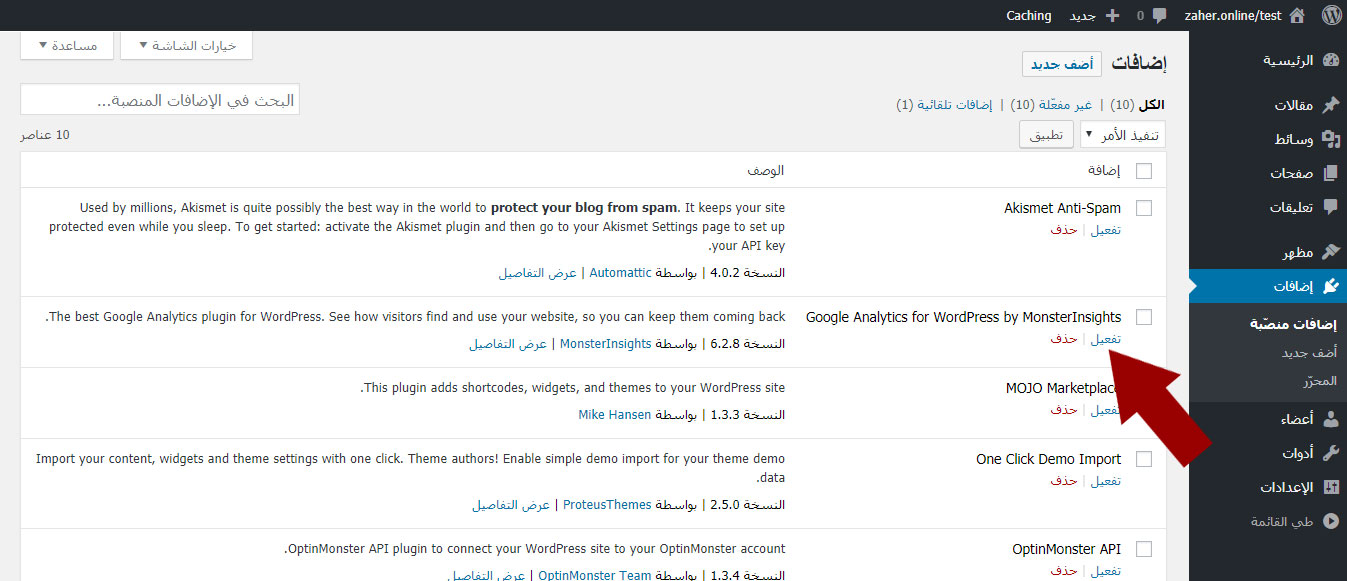Open the Mike Hansen author link

(615, 415)
